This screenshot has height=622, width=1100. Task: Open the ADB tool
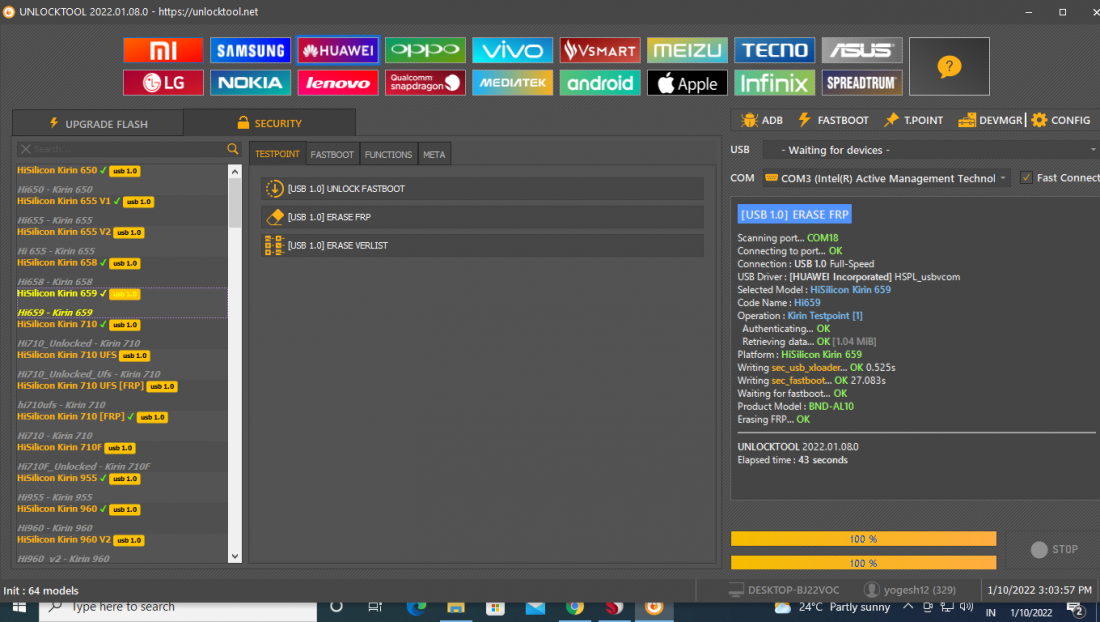tap(762, 121)
